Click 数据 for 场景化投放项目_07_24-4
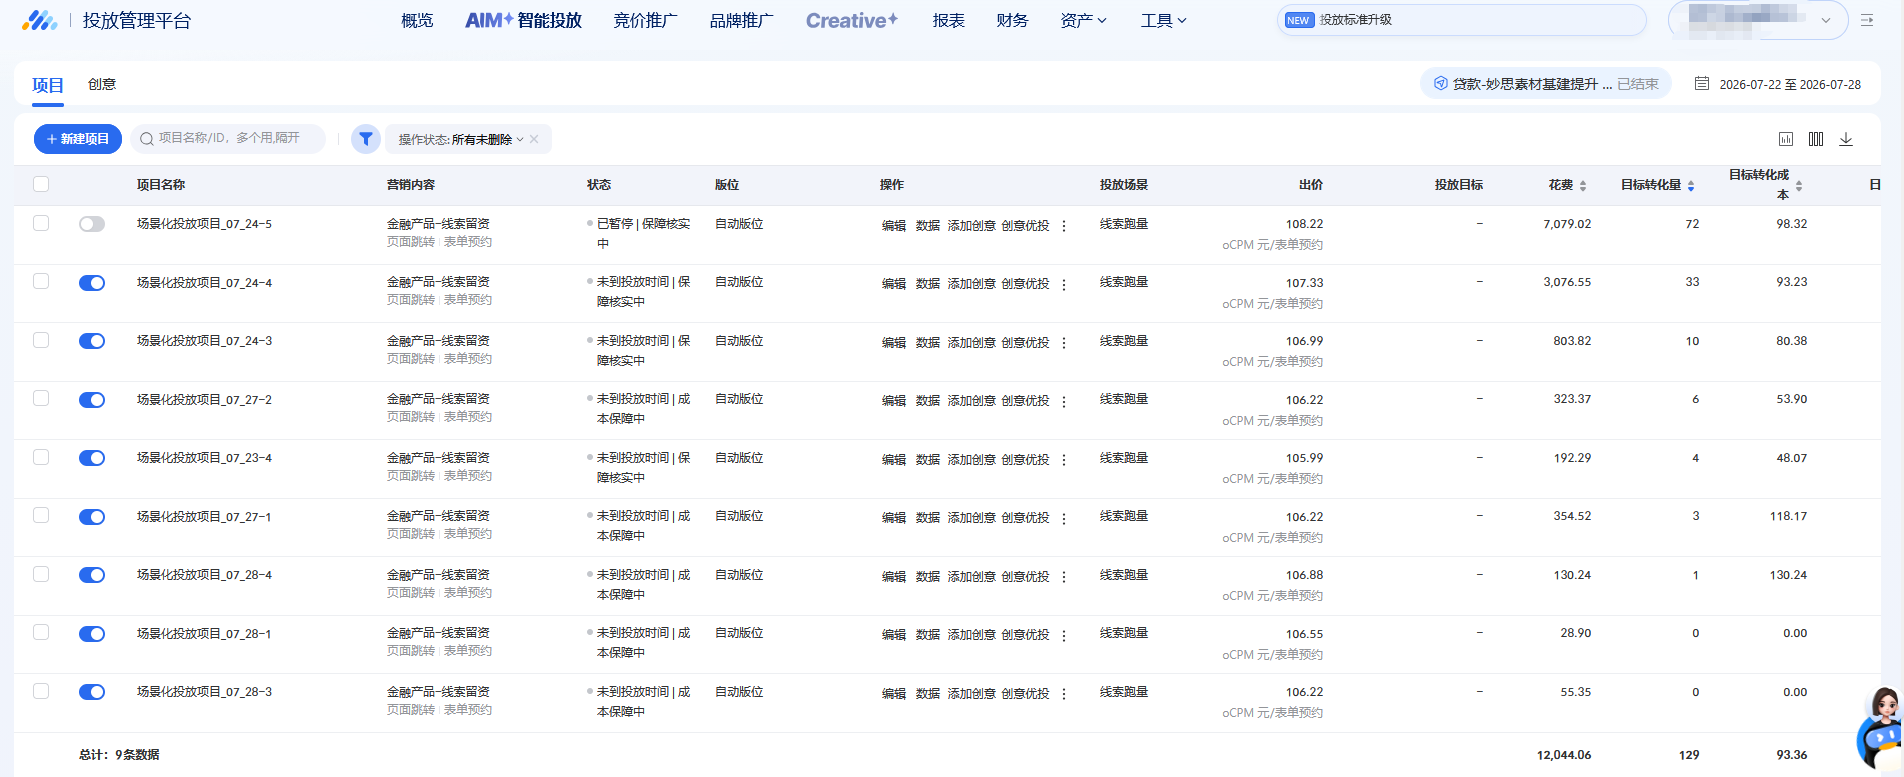The width and height of the screenshot is (1904, 777). click(928, 284)
